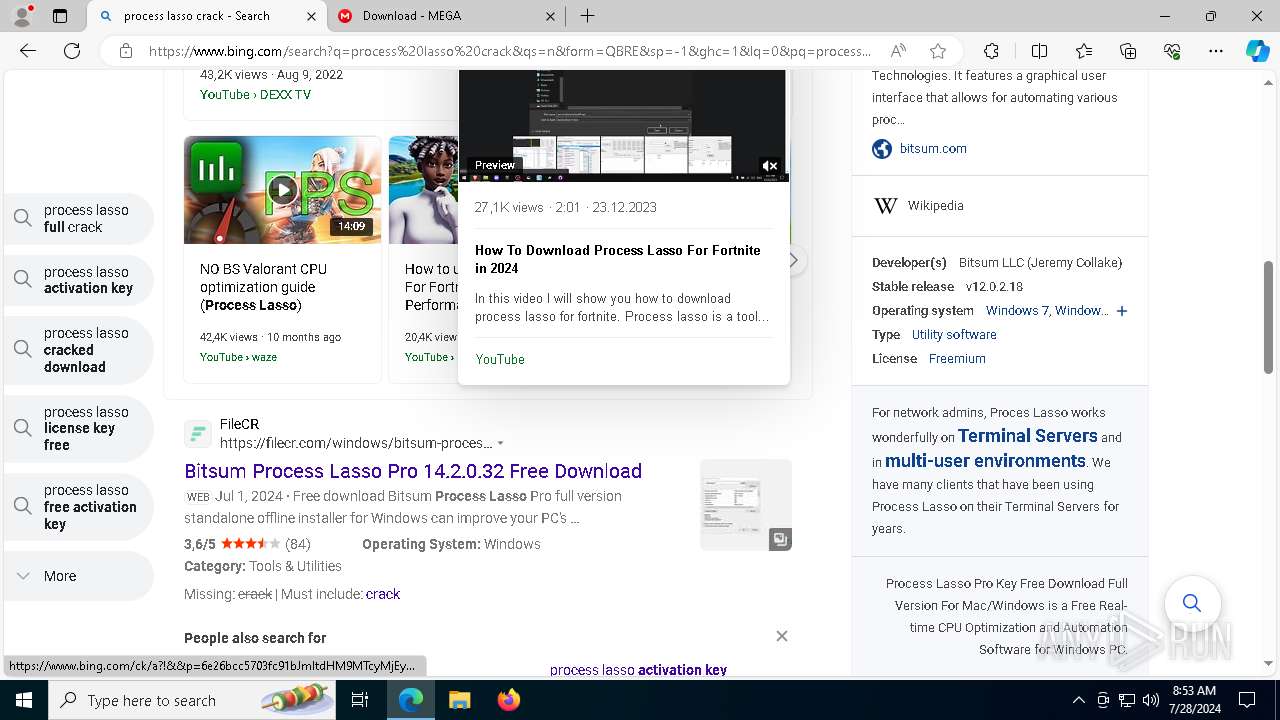Image resolution: width=1280 pixels, height=720 pixels.
Task: Open the YouTube DEXX TV source link
Action: click(x=255, y=95)
